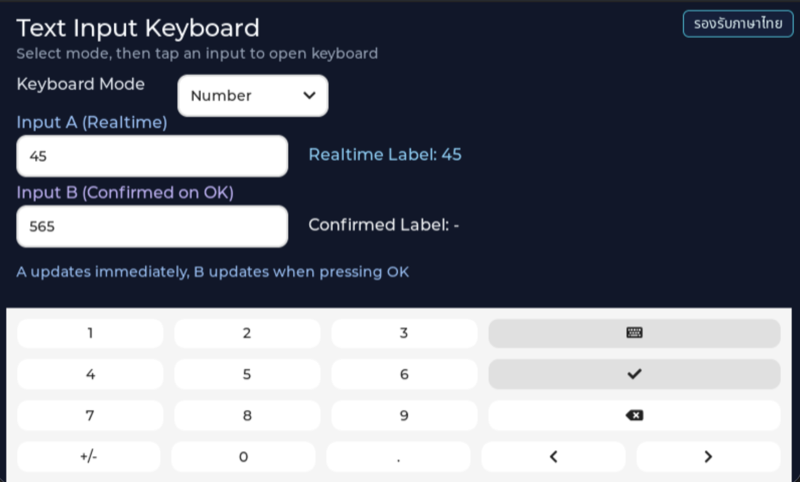The image size is (800, 482).
Task: Tap the number 1 key
Action: [x=90, y=333]
